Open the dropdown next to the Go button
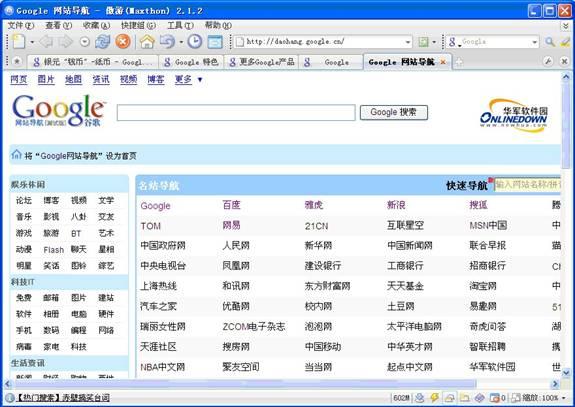The height and width of the screenshot is (407, 575). click(x=434, y=42)
